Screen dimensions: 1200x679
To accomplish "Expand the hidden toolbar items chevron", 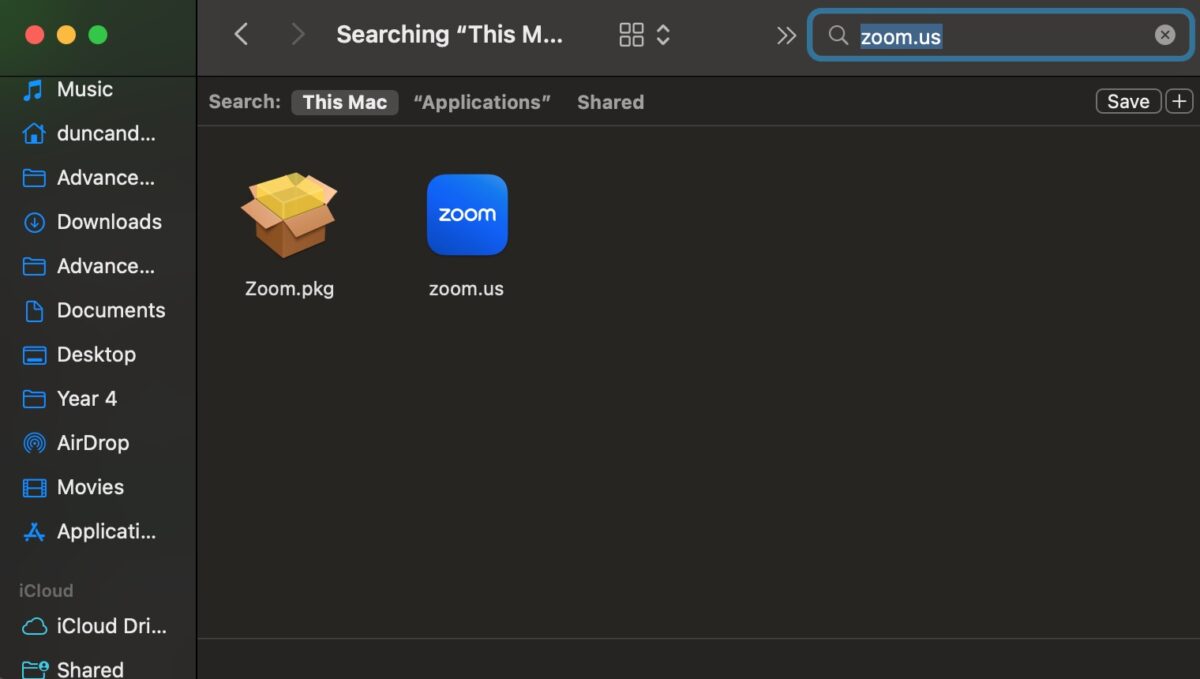I will click(x=786, y=35).
